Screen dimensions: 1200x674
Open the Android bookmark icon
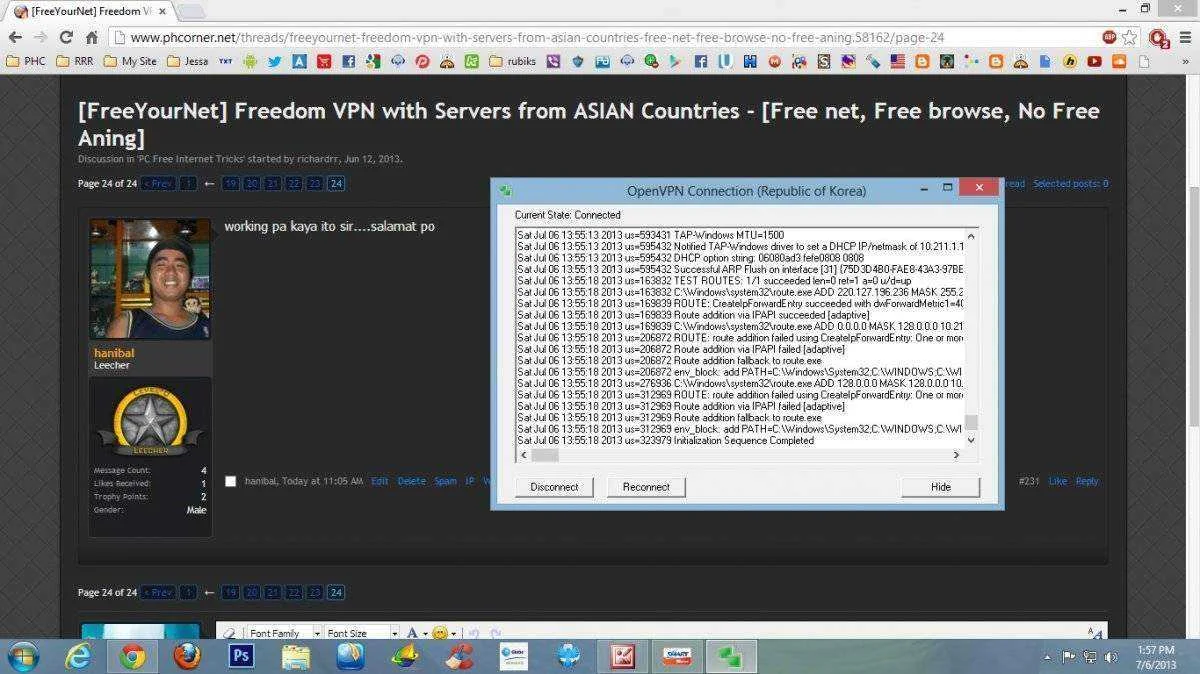pos(249,61)
